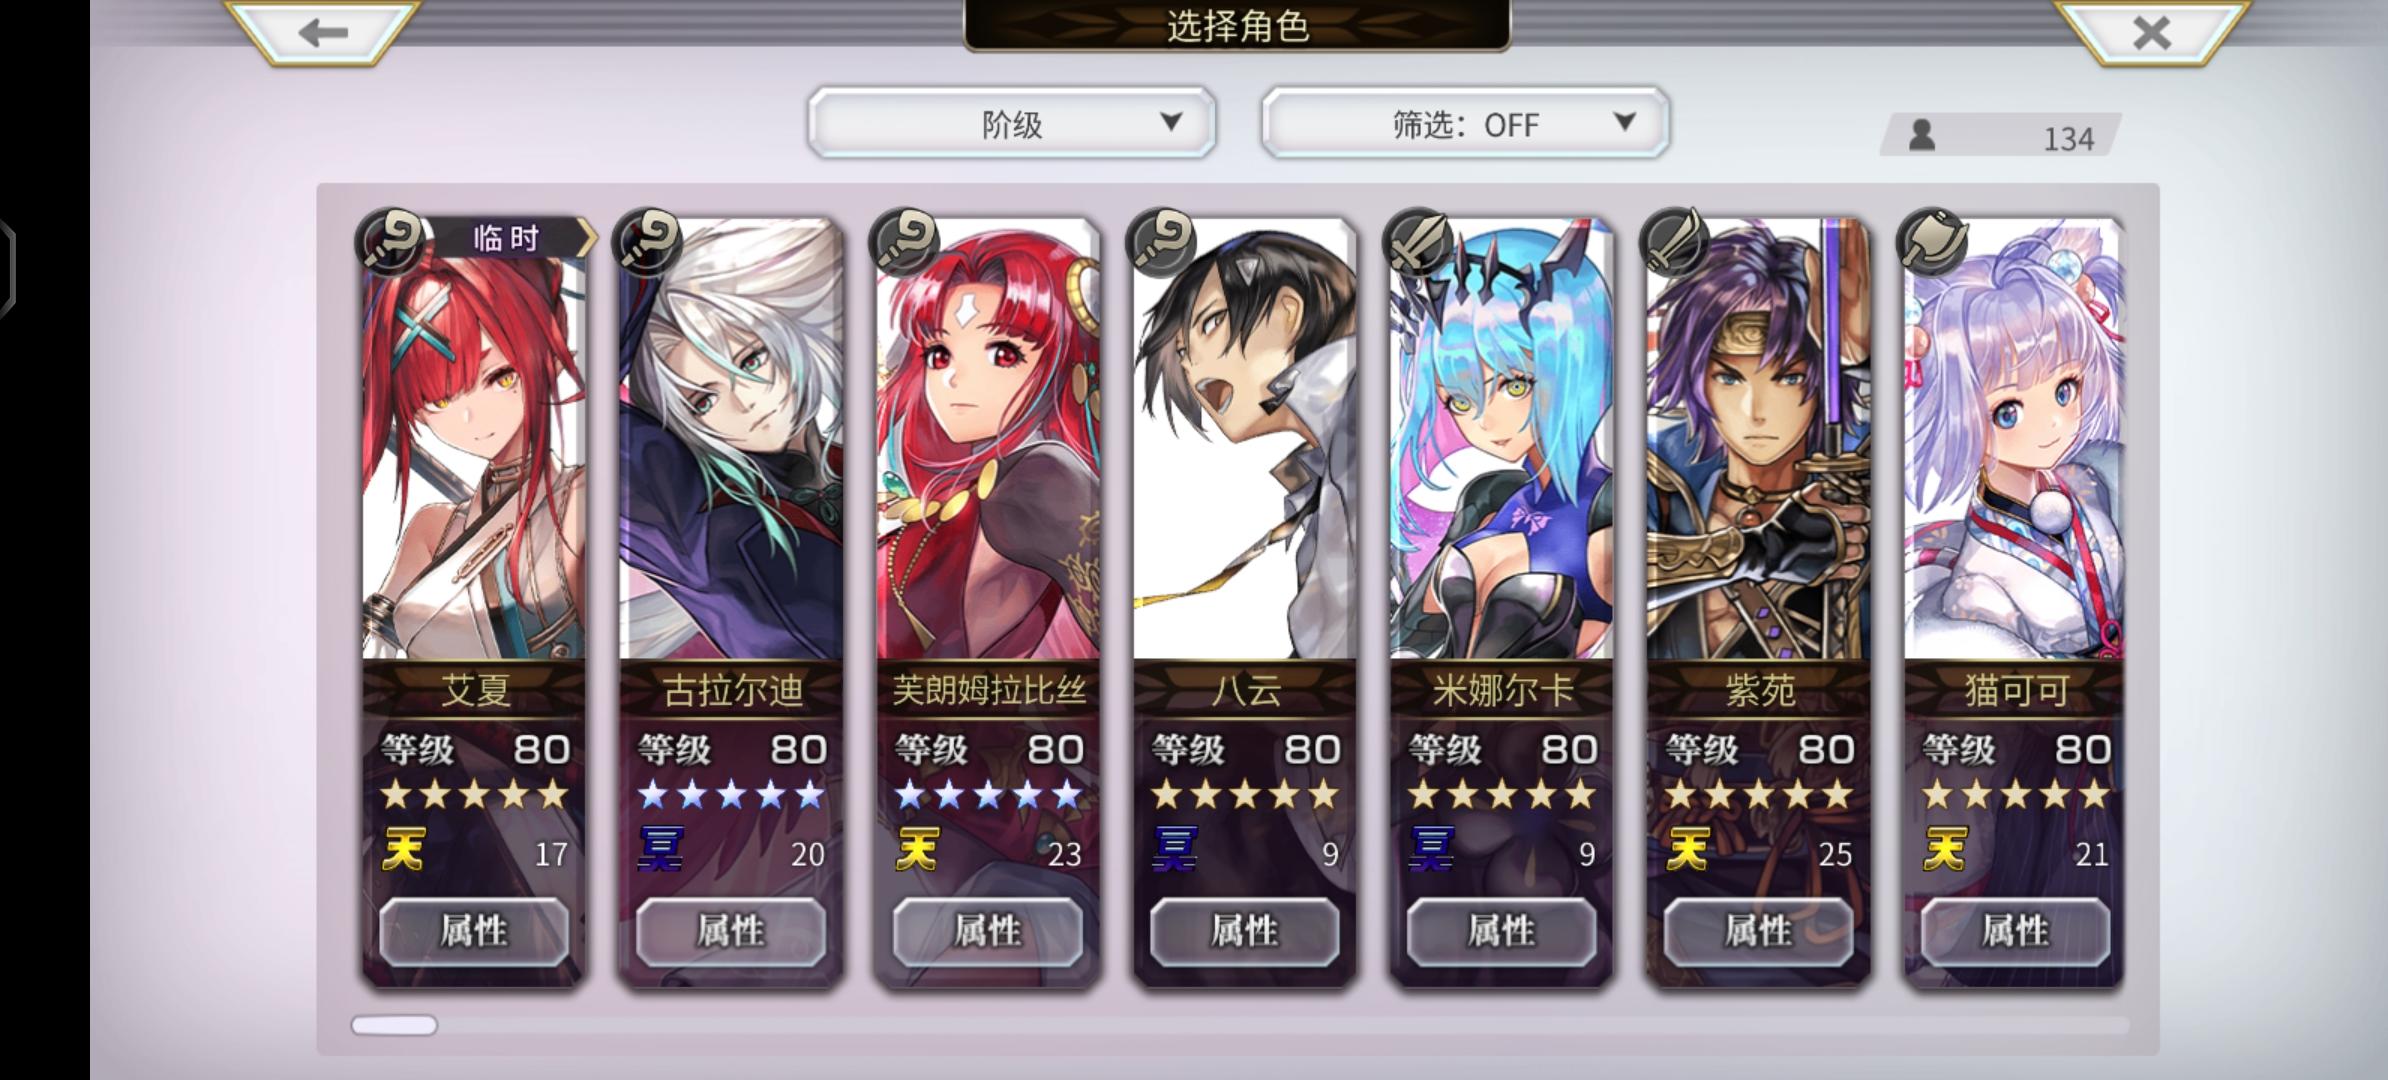Open 属性 for 古拉尔迪

731,931
